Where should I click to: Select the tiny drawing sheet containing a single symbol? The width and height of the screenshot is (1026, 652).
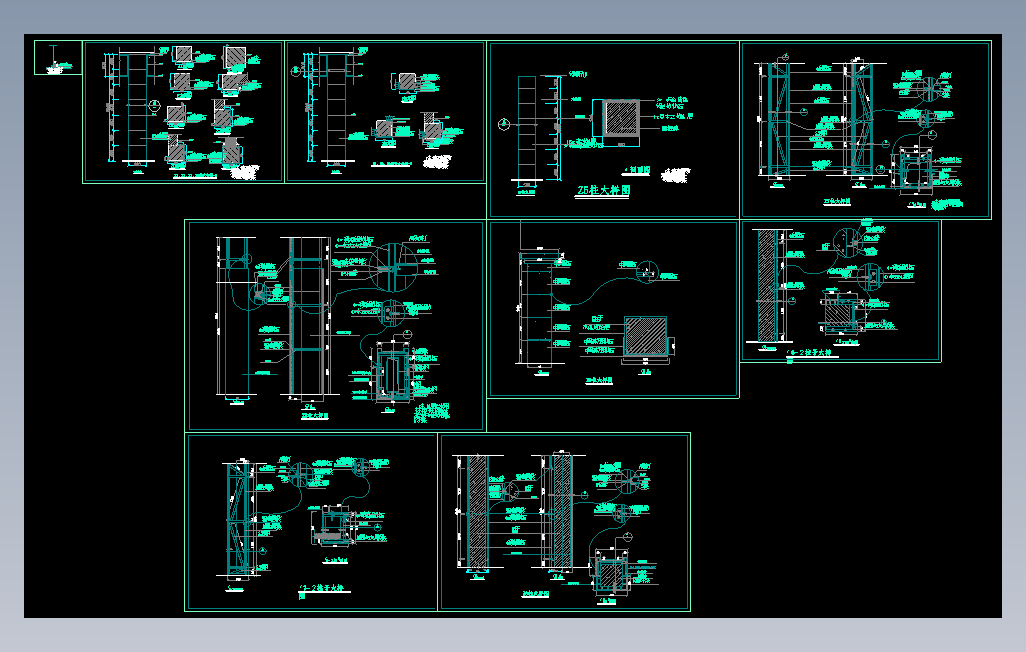(x=58, y=58)
